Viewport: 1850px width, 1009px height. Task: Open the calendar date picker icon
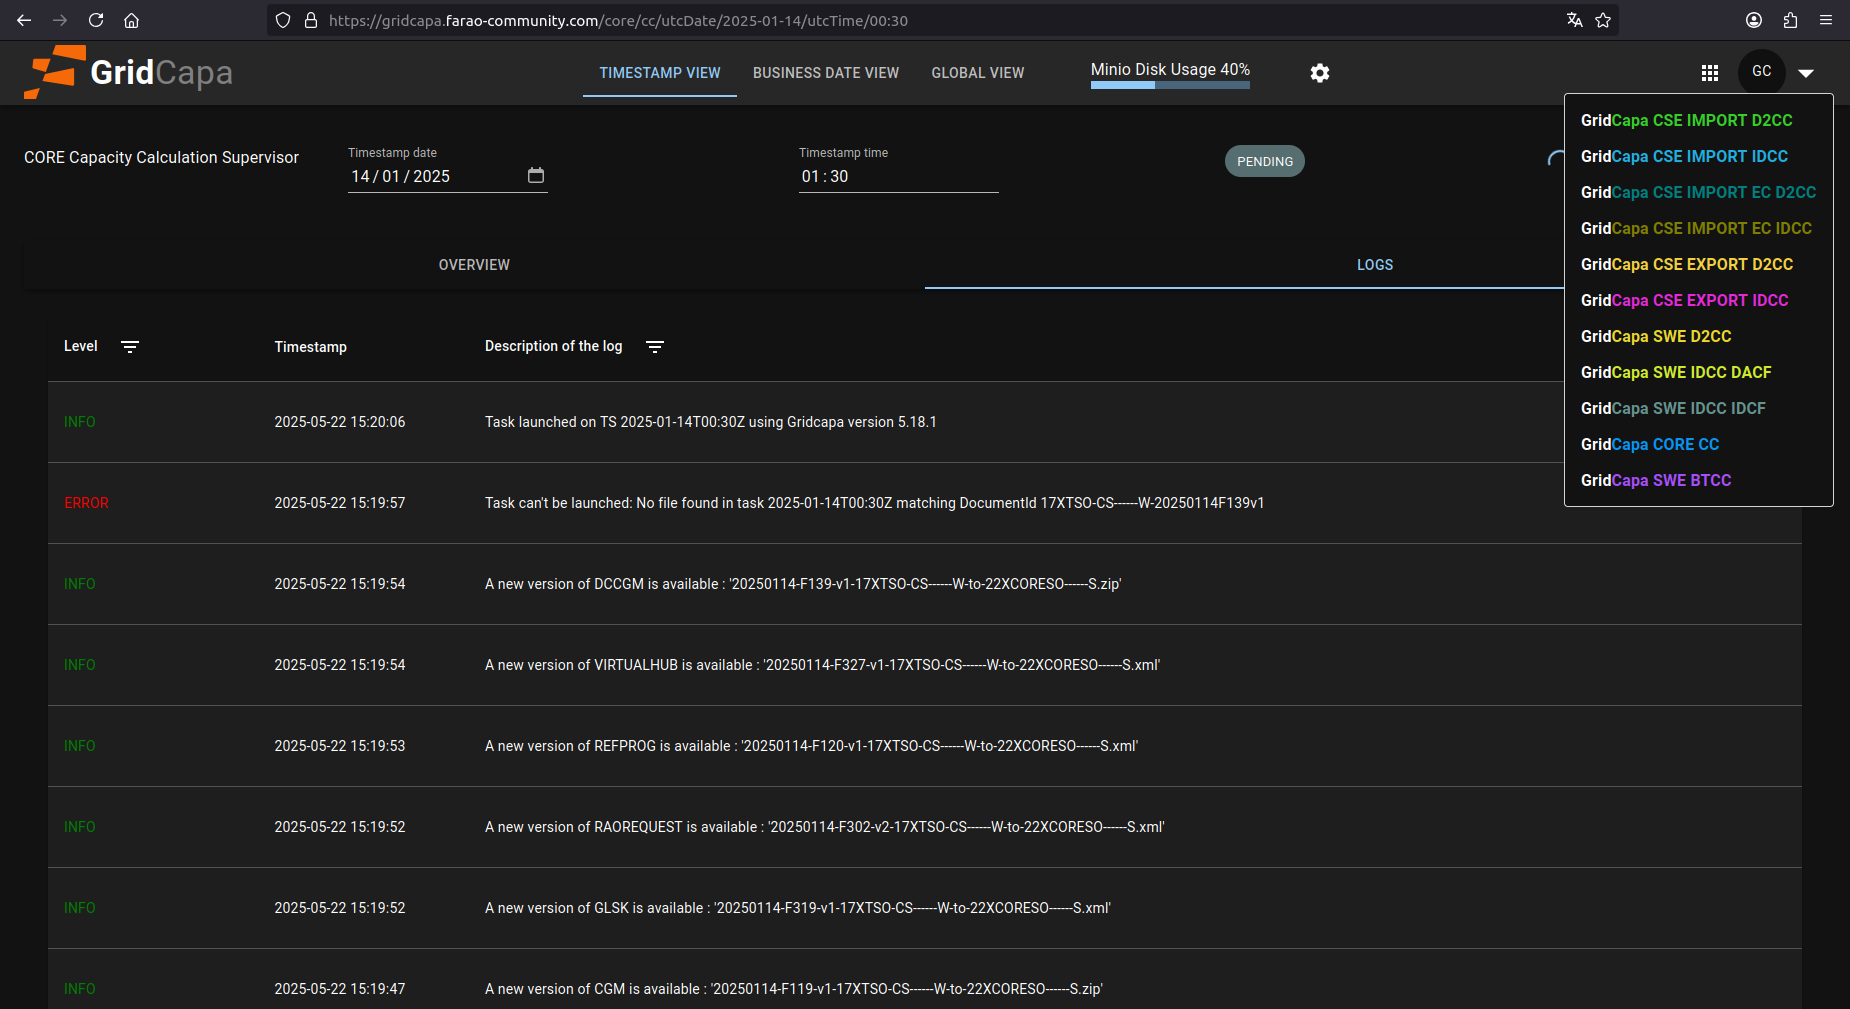pos(536,176)
